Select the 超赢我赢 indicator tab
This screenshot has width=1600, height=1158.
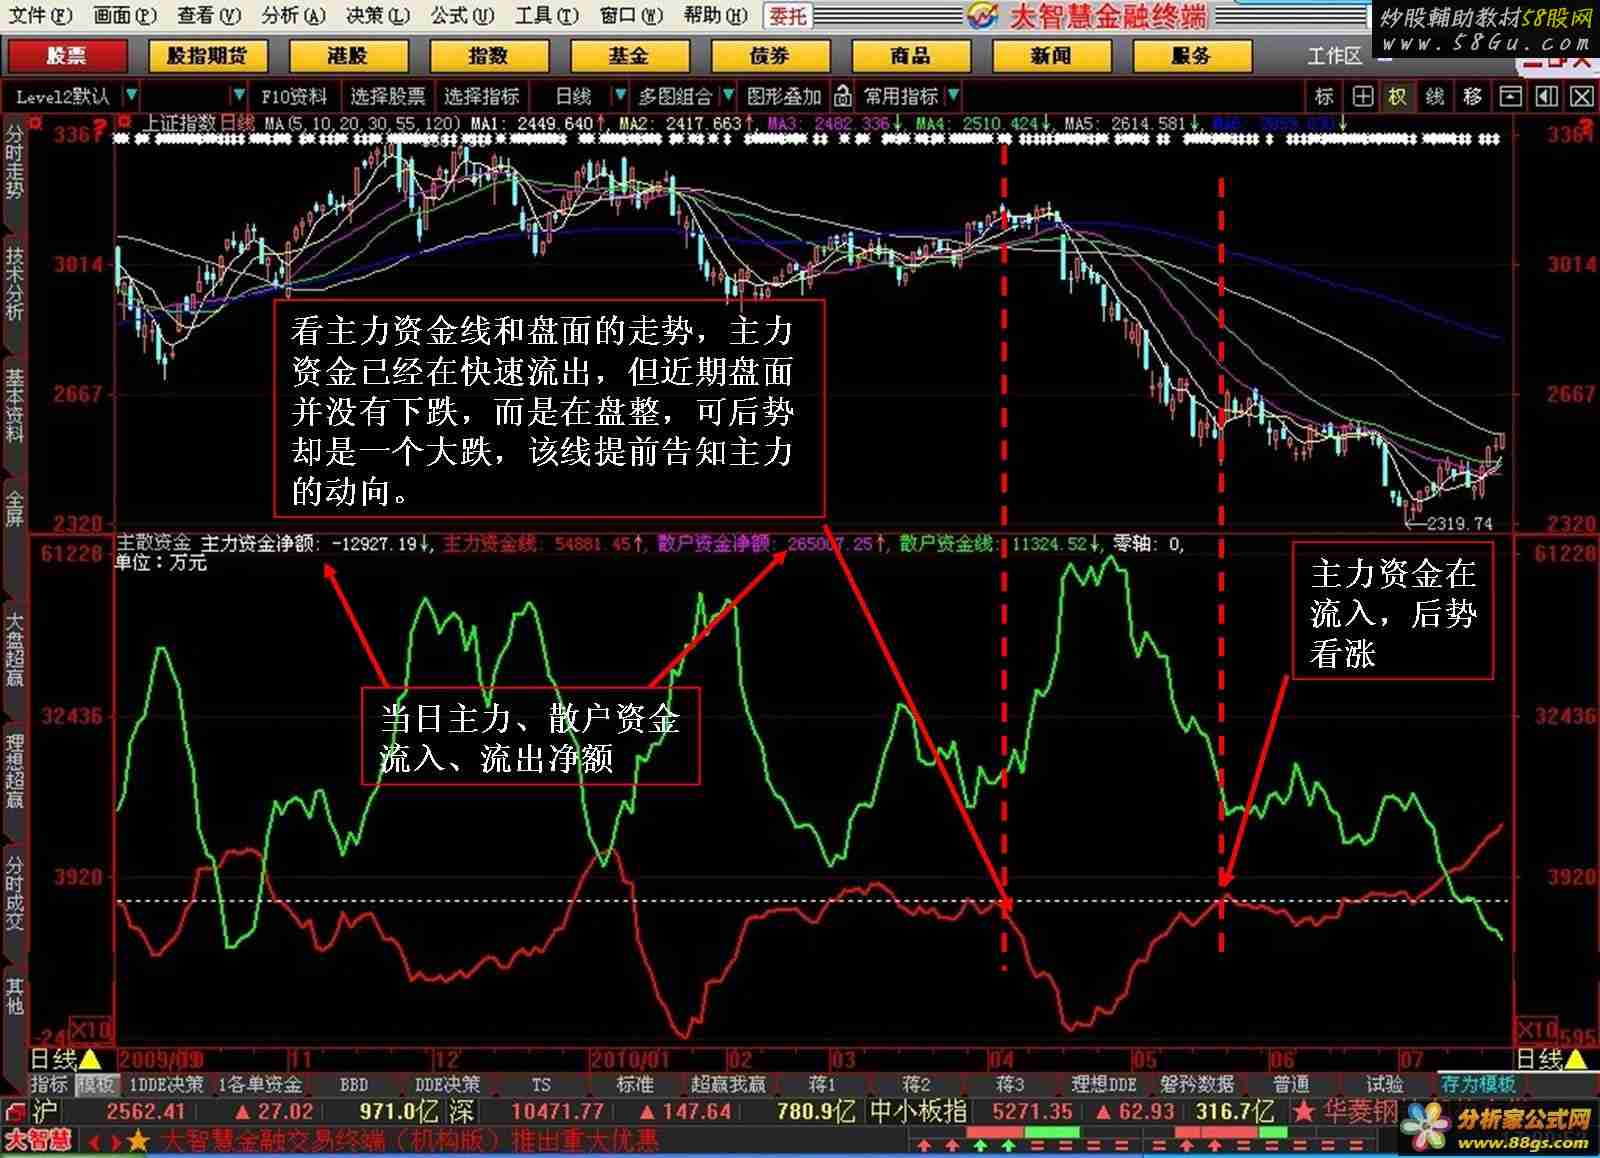coord(727,1085)
